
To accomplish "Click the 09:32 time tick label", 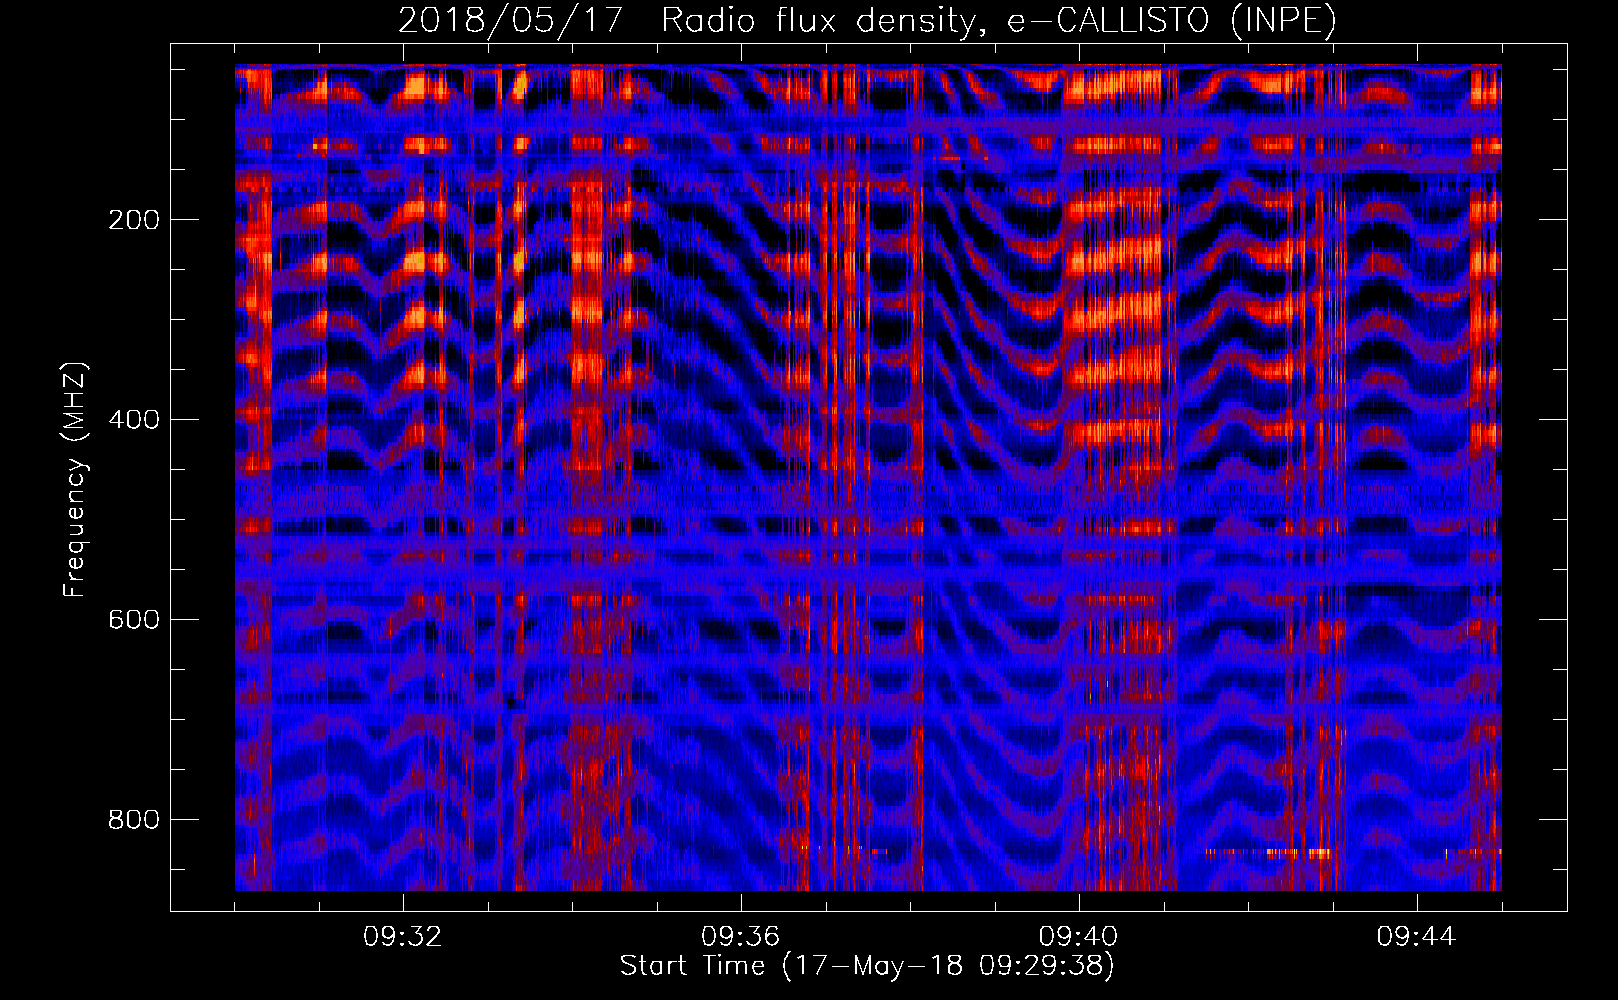I will [x=402, y=937].
